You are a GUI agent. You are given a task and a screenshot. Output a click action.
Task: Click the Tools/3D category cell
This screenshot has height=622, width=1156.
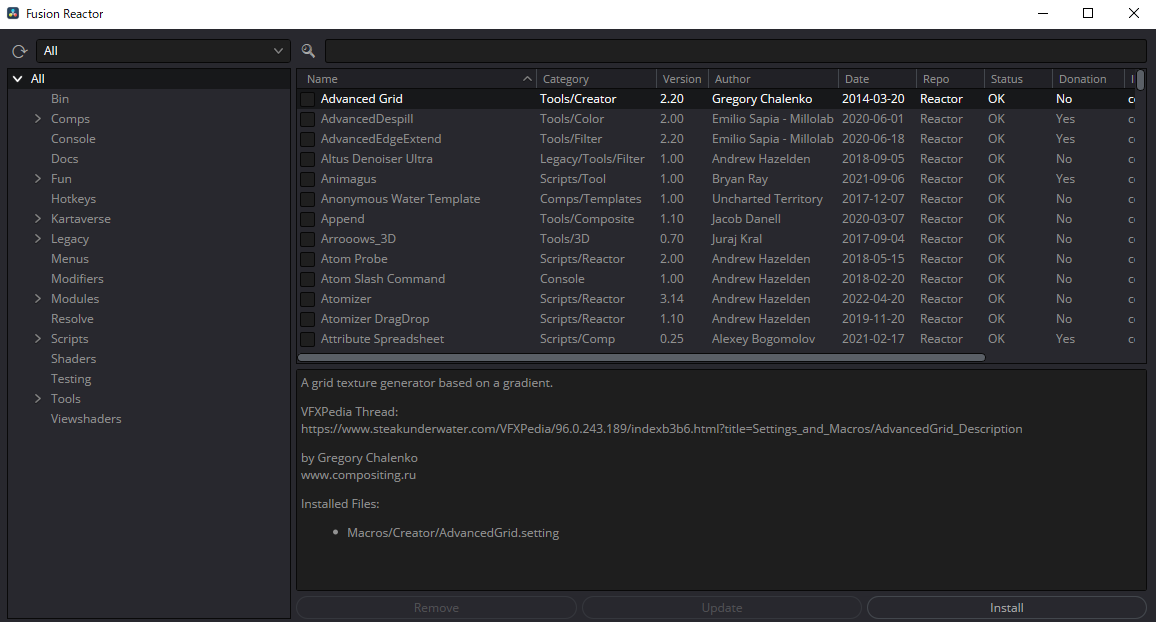click(x=565, y=239)
